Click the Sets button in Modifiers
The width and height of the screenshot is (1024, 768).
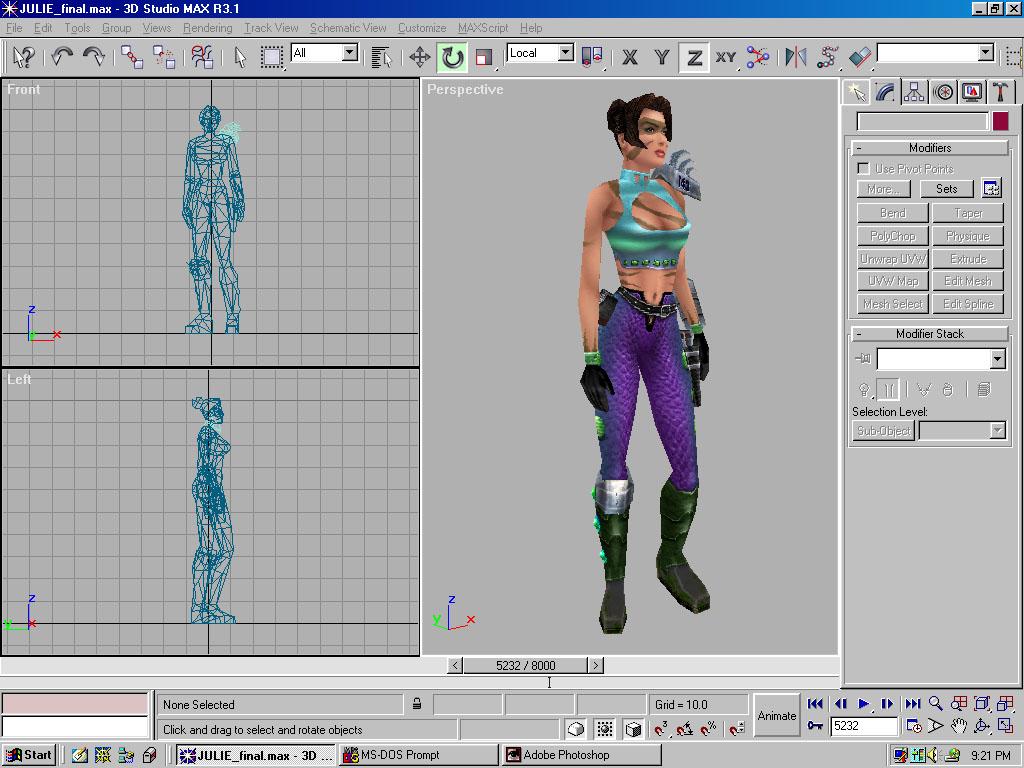coord(946,189)
